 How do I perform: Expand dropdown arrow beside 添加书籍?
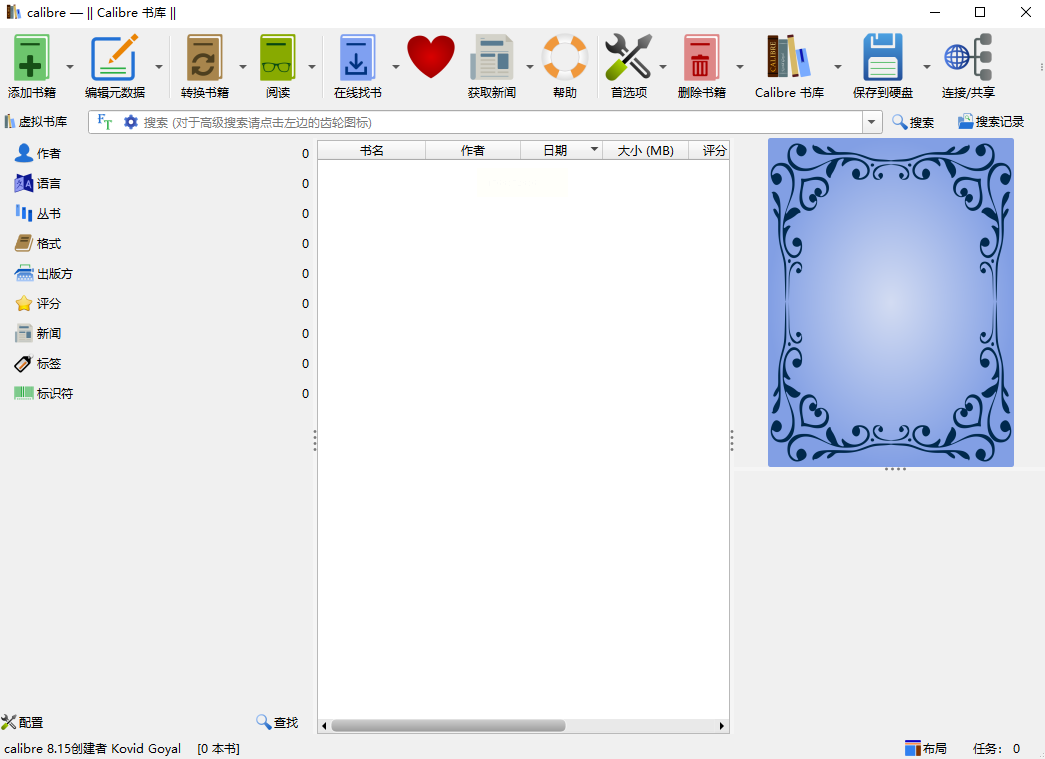tap(70, 67)
